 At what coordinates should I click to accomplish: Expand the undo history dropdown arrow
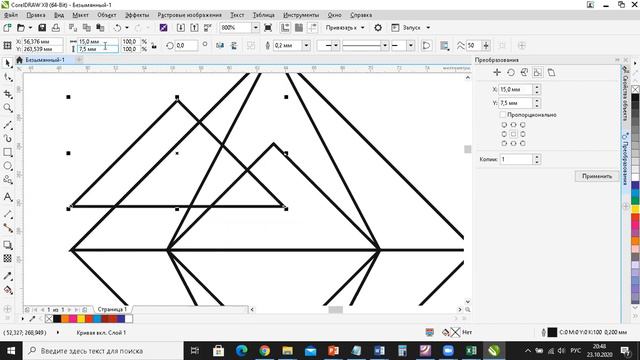point(127,28)
